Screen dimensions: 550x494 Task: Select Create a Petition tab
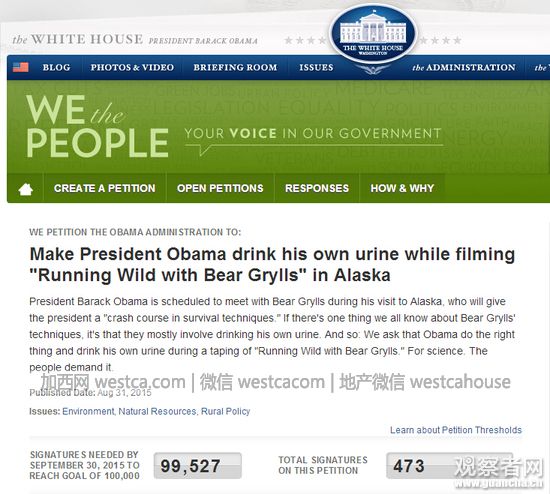coord(105,188)
